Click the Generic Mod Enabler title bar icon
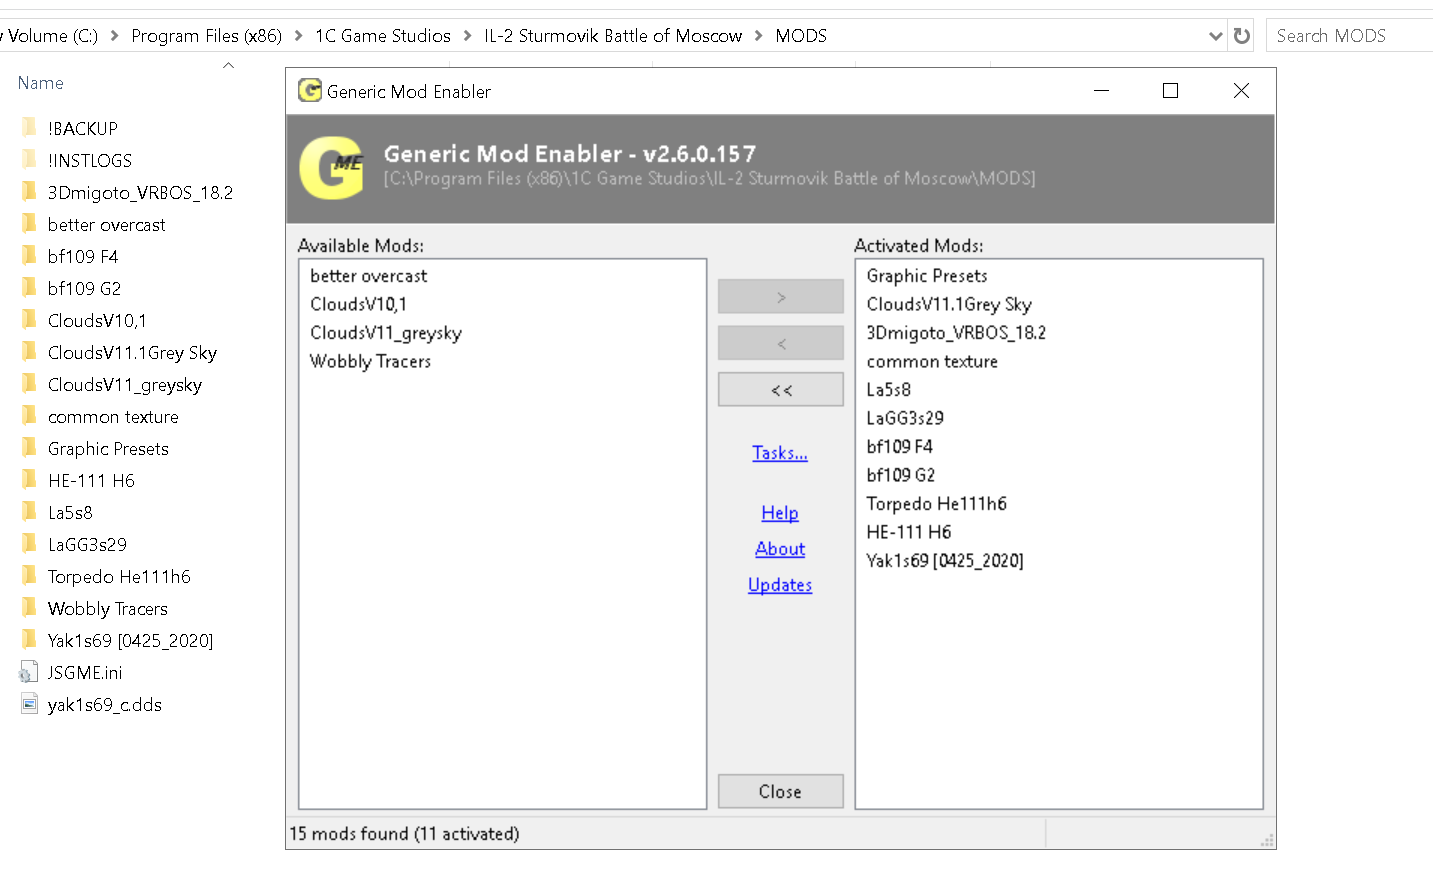The image size is (1433, 874). pos(310,91)
